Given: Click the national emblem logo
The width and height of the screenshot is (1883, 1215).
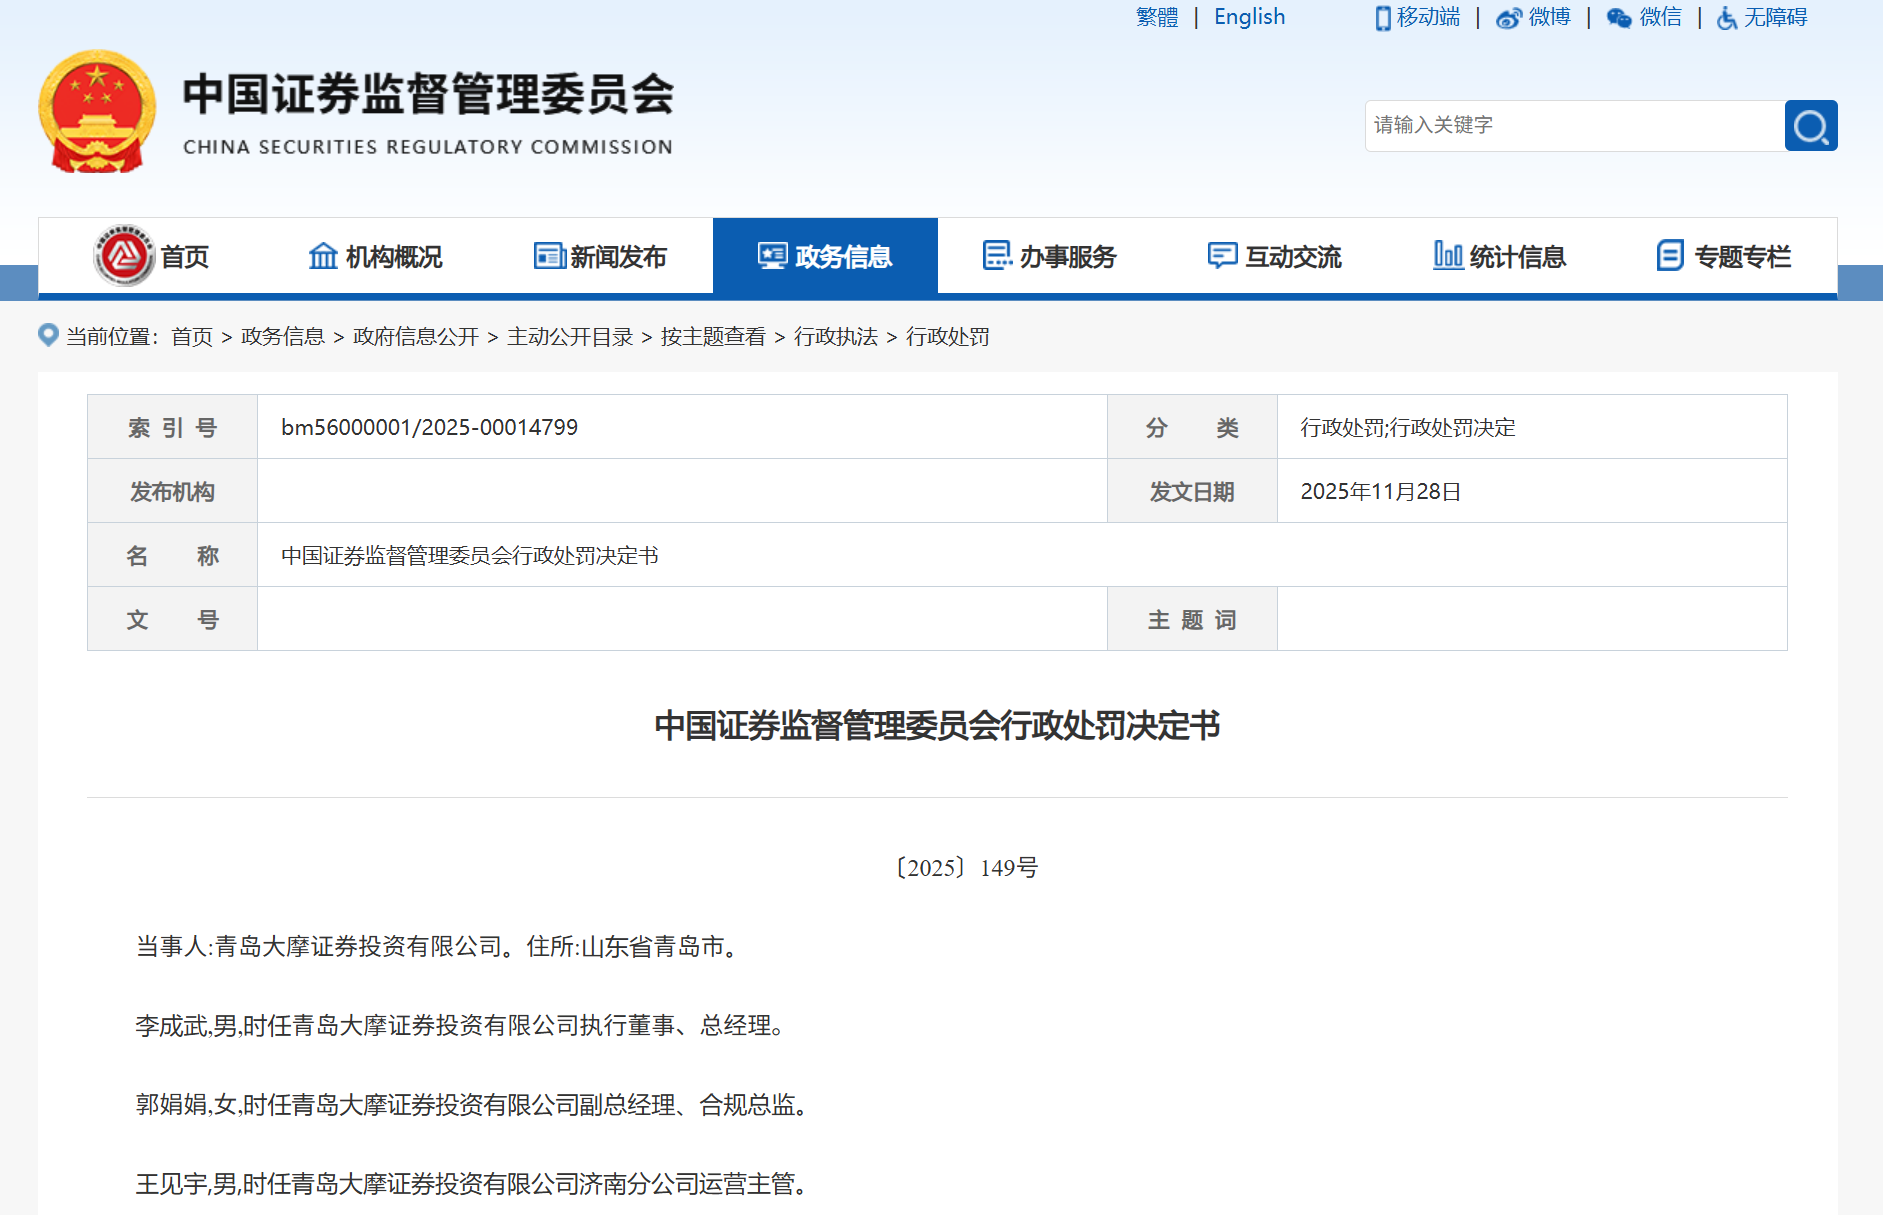Looking at the screenshot, I should (x=97, y=112).
